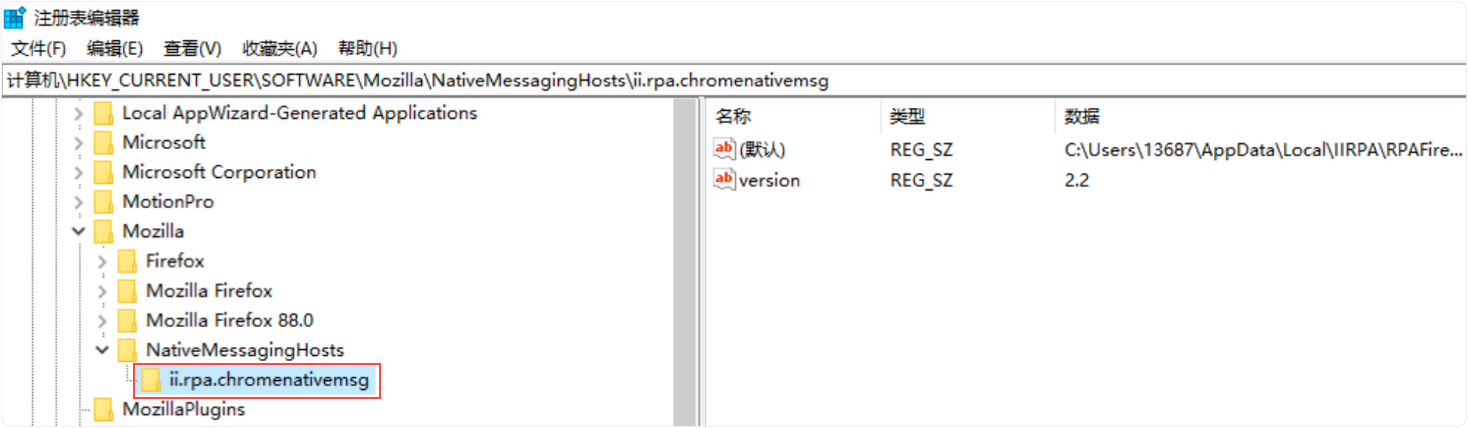The image size is (1468, 428).
Task: Open the 收藏夹(A) menu
Action: point(279,48)
